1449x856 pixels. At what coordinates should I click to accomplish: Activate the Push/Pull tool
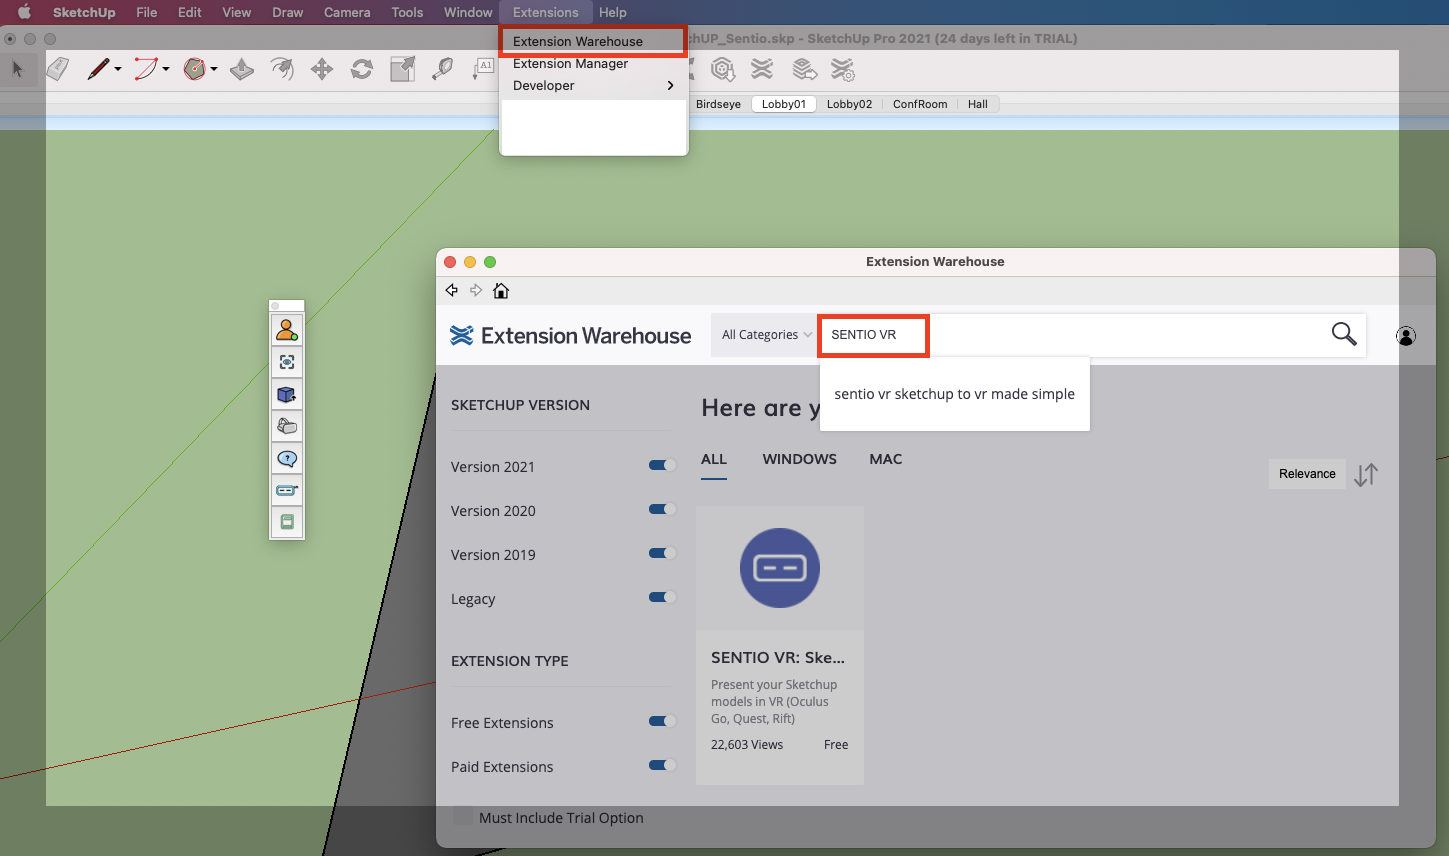coord(242,69)
